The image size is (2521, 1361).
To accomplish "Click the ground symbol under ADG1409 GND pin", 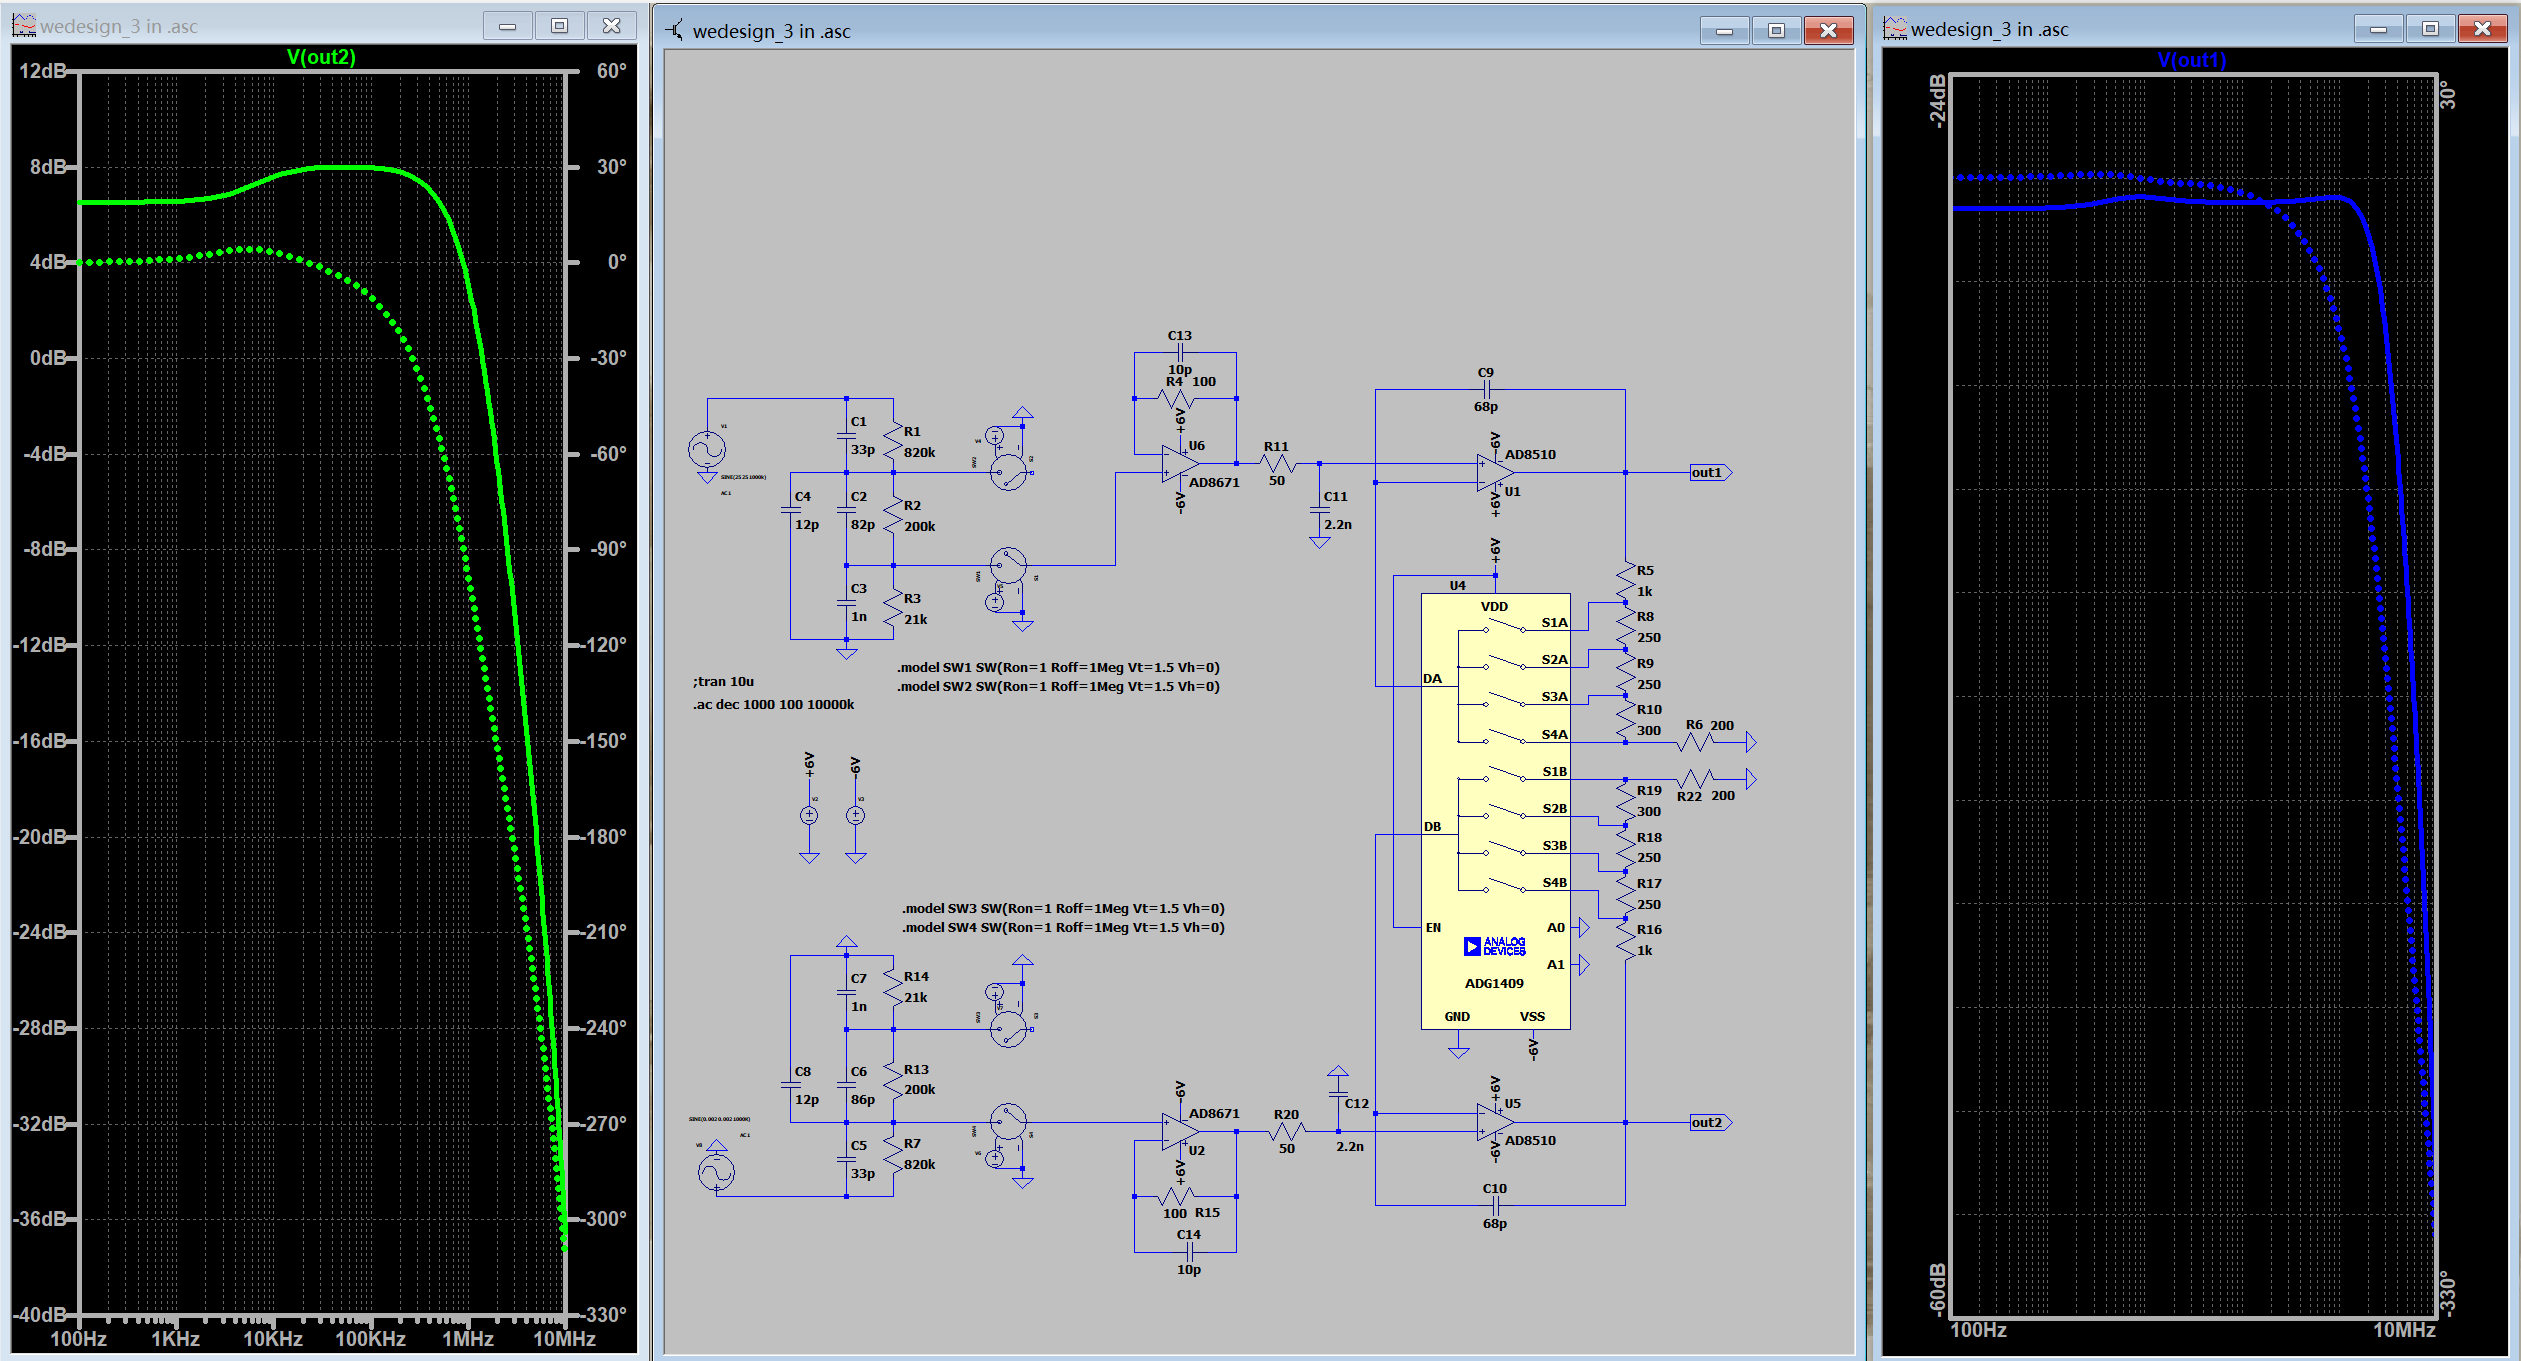I will click(1459, 1052).
